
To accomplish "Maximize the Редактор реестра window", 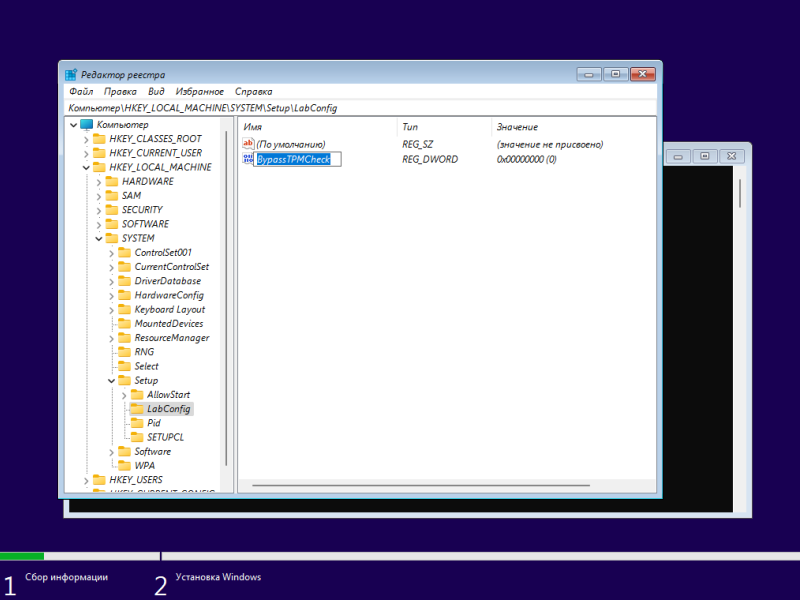I will click(615, 74).
